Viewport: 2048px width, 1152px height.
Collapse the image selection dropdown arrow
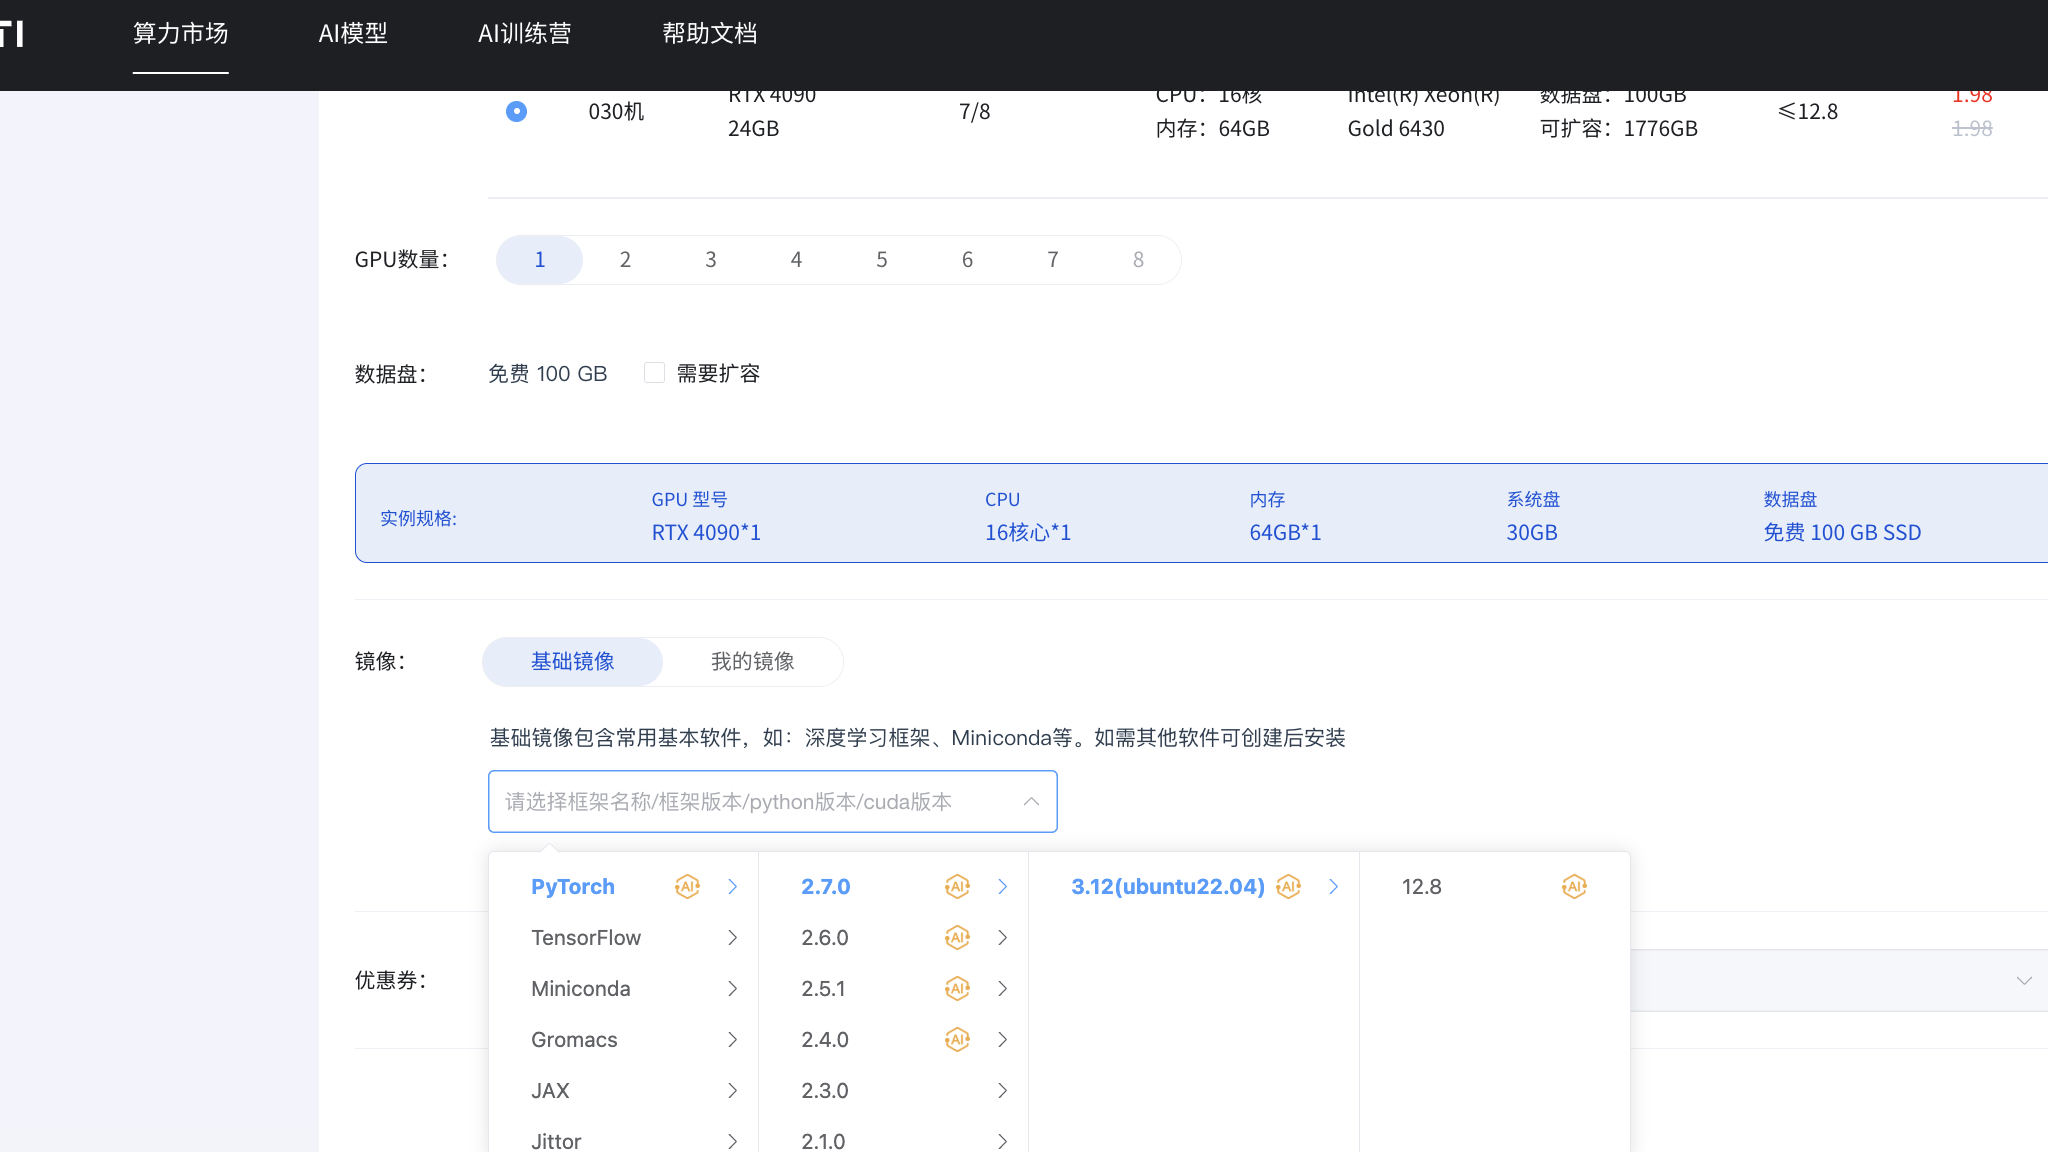pos(1031,802)
